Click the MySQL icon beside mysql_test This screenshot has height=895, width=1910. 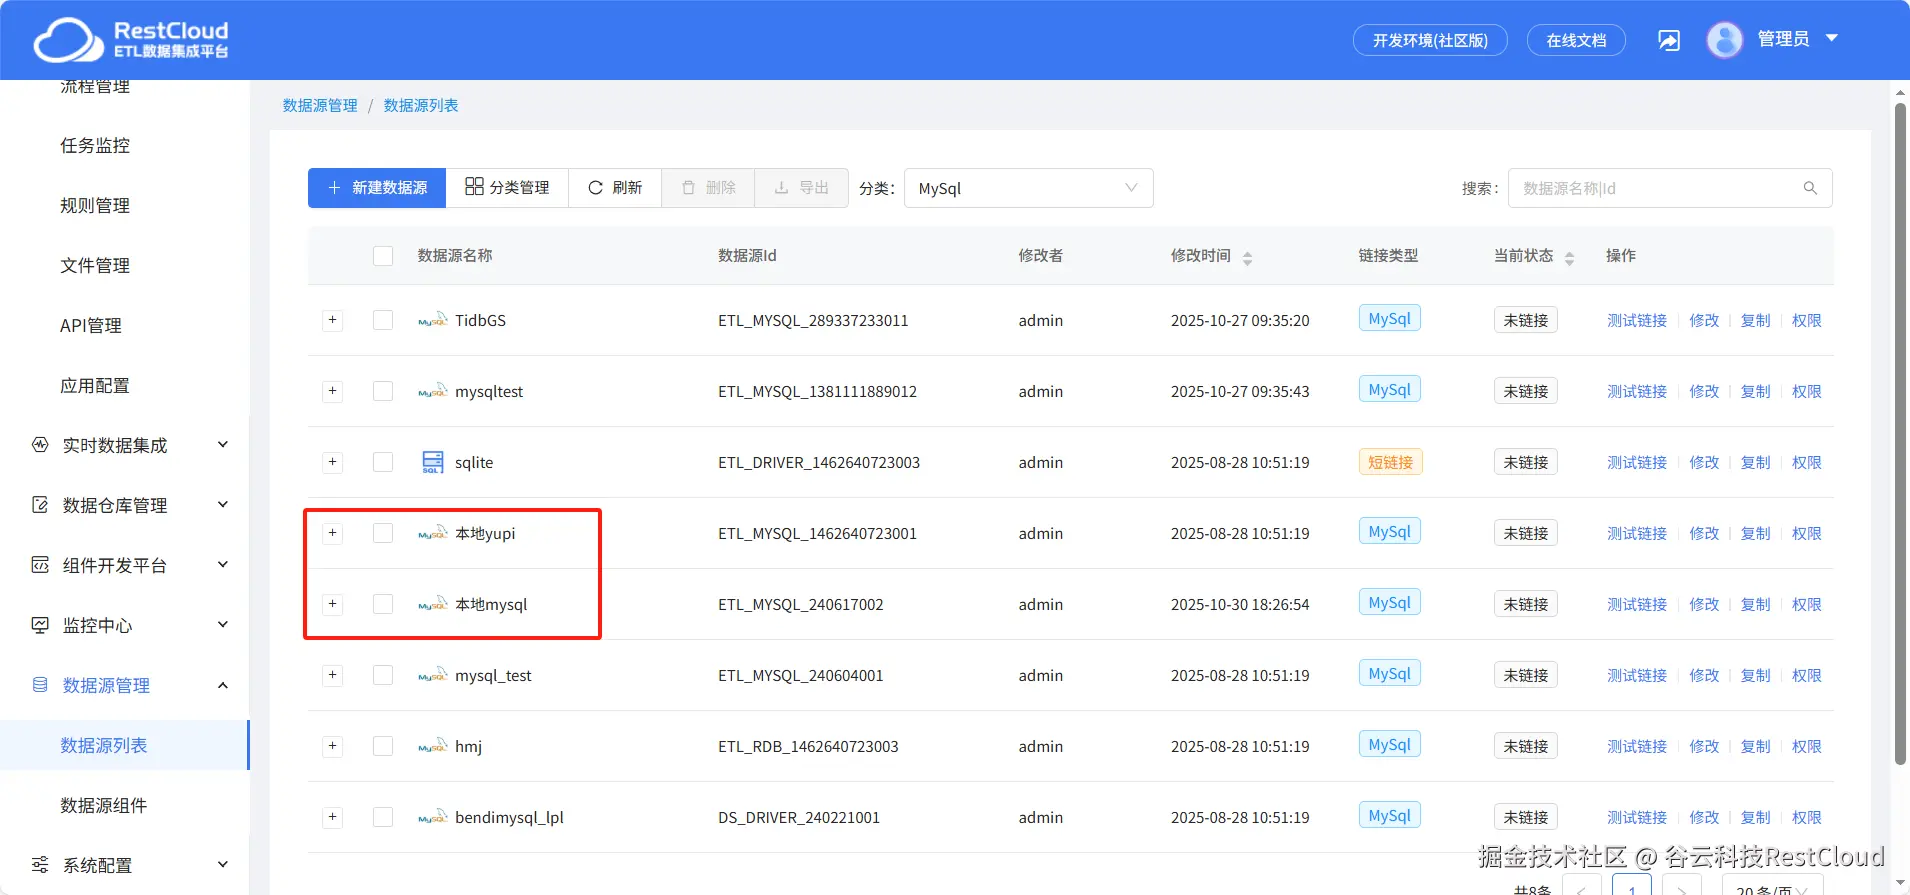click(433, 675)
